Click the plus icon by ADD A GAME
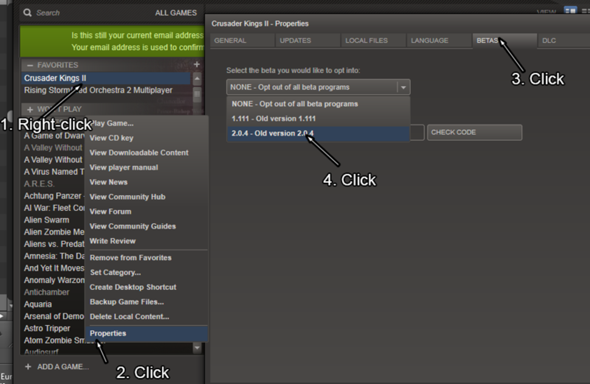Image resolution: width=590 pixels, height=384 pixels. click(x=28, y=367)
